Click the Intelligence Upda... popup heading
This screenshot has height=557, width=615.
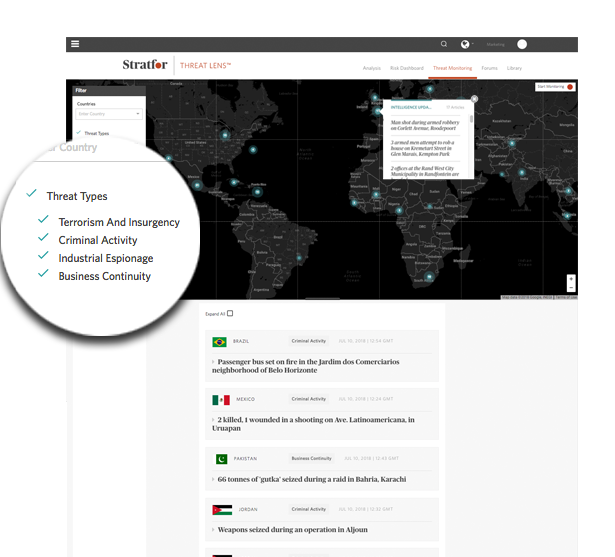click(x=411, y=107)
